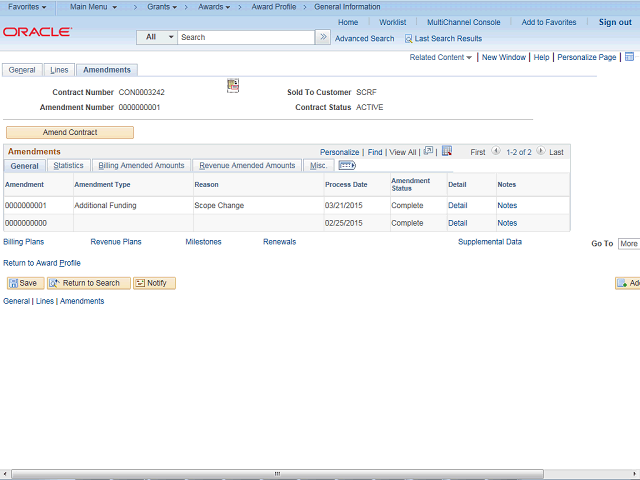
Task: Open the Milestones link
Action: (x=203, y=242)
